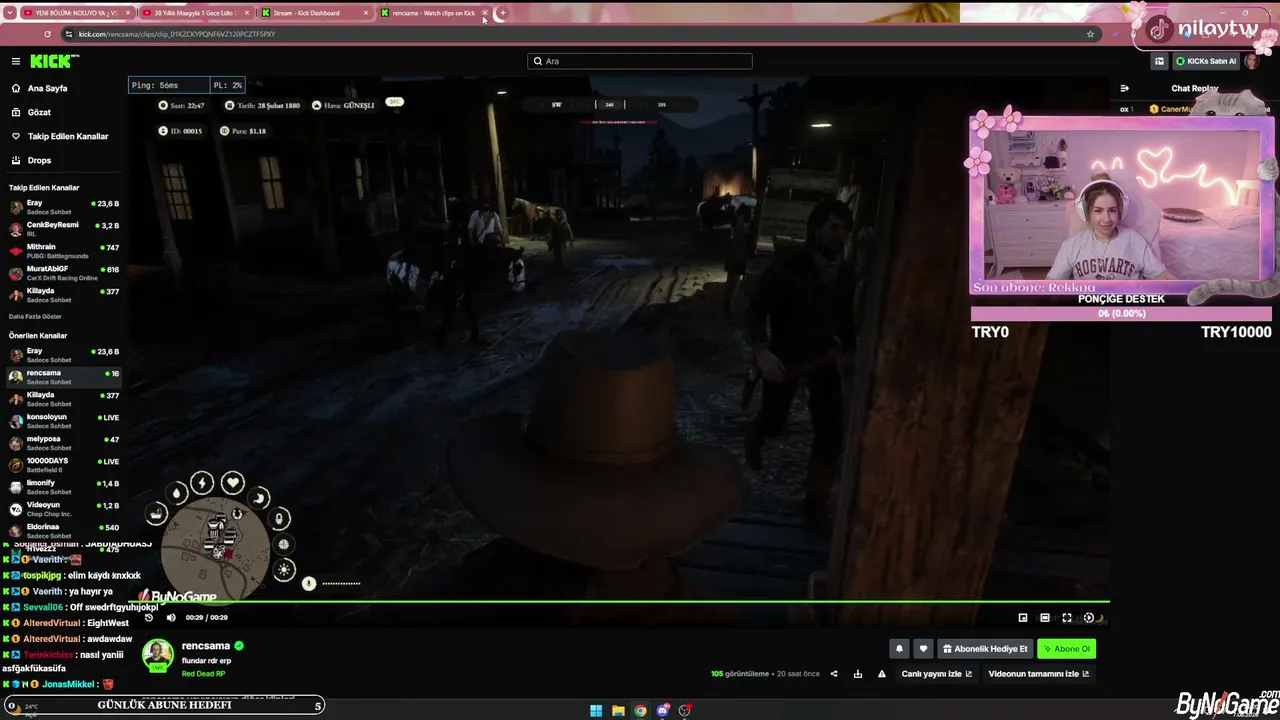Open Chrome from the taskbar
Viewport: 1280px width, 720px height.
click(x=640, y=711)
